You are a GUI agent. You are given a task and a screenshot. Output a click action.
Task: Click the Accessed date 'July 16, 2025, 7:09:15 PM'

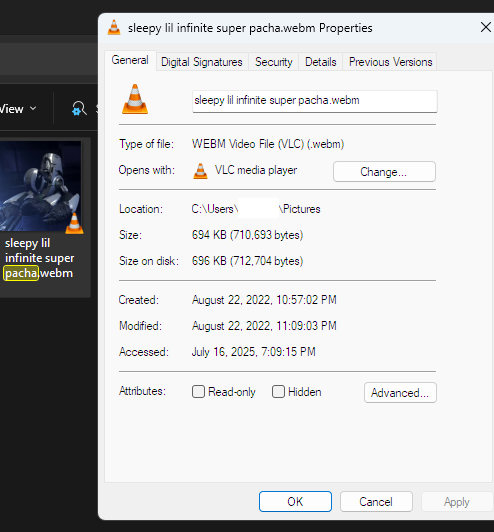(x=253, y=352)
